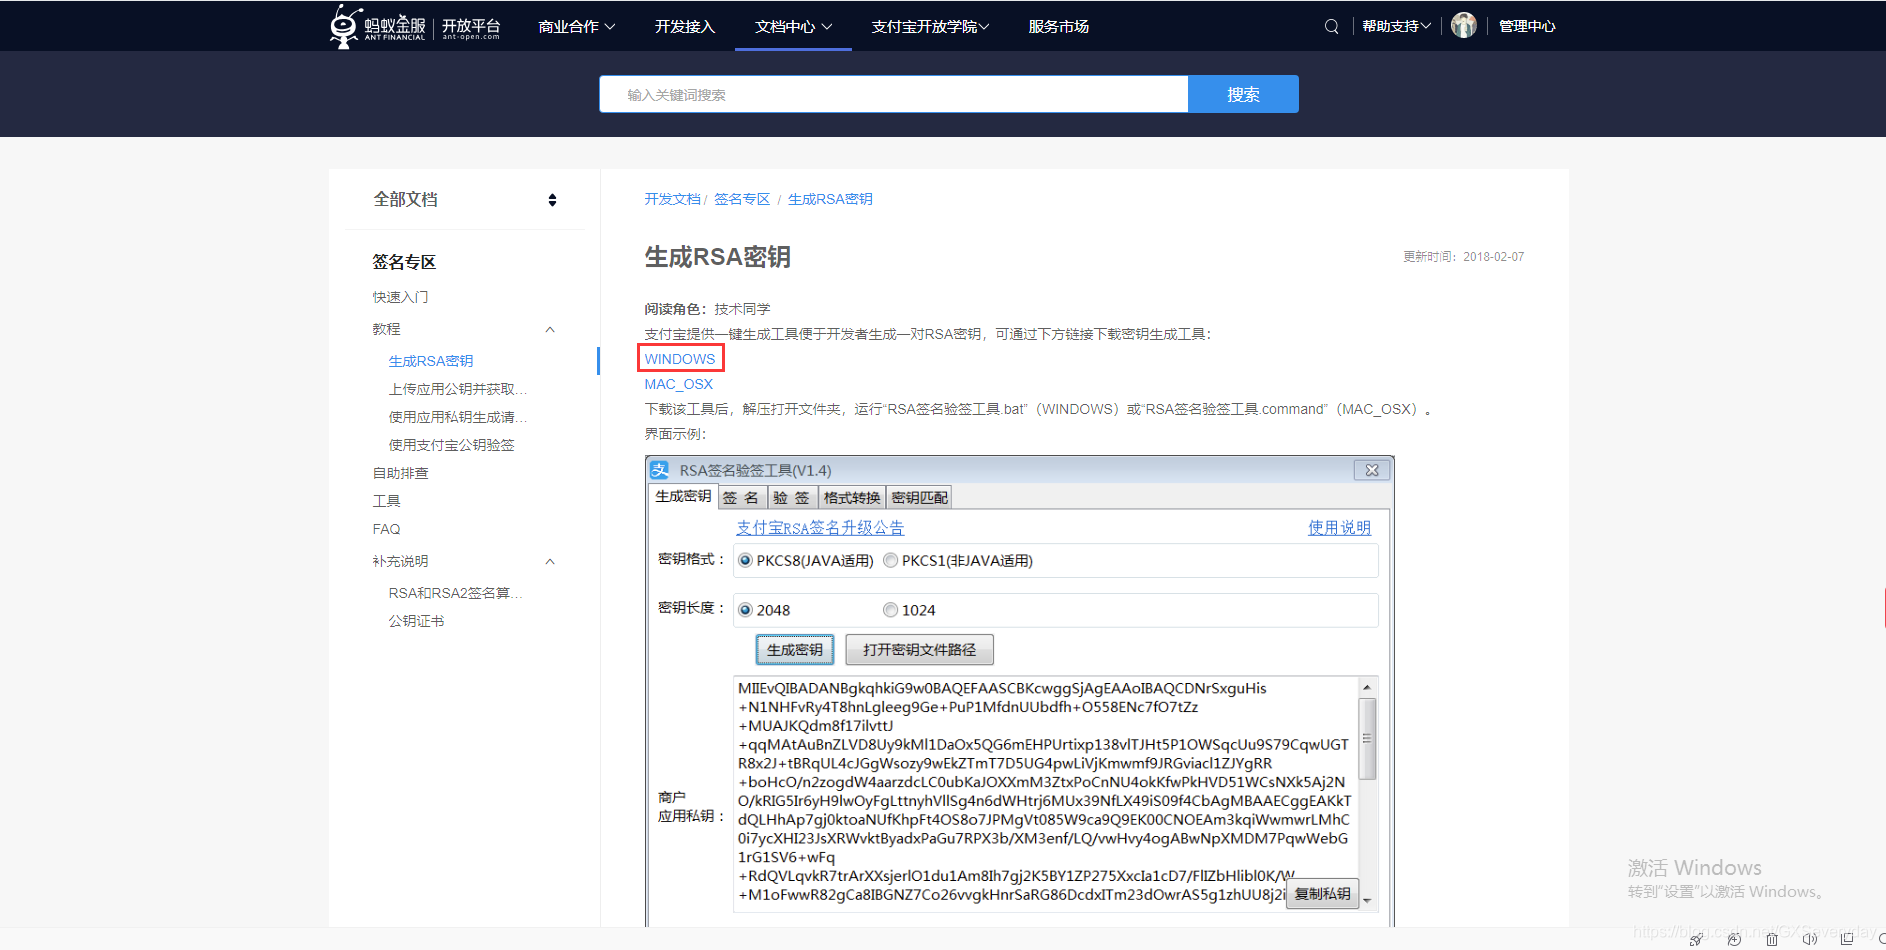Open RSA和RSA2签名算 sidebar item
1886x950 pixels.
[x=456, y=593]
